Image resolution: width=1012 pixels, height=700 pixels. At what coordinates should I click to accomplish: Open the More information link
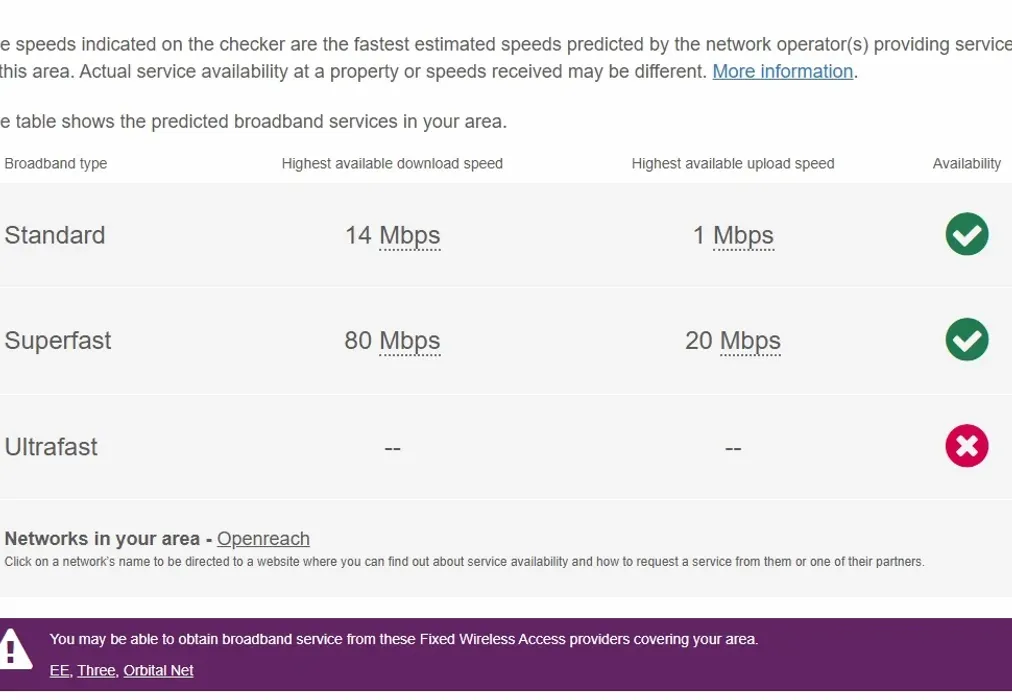(x=782, y=71)
